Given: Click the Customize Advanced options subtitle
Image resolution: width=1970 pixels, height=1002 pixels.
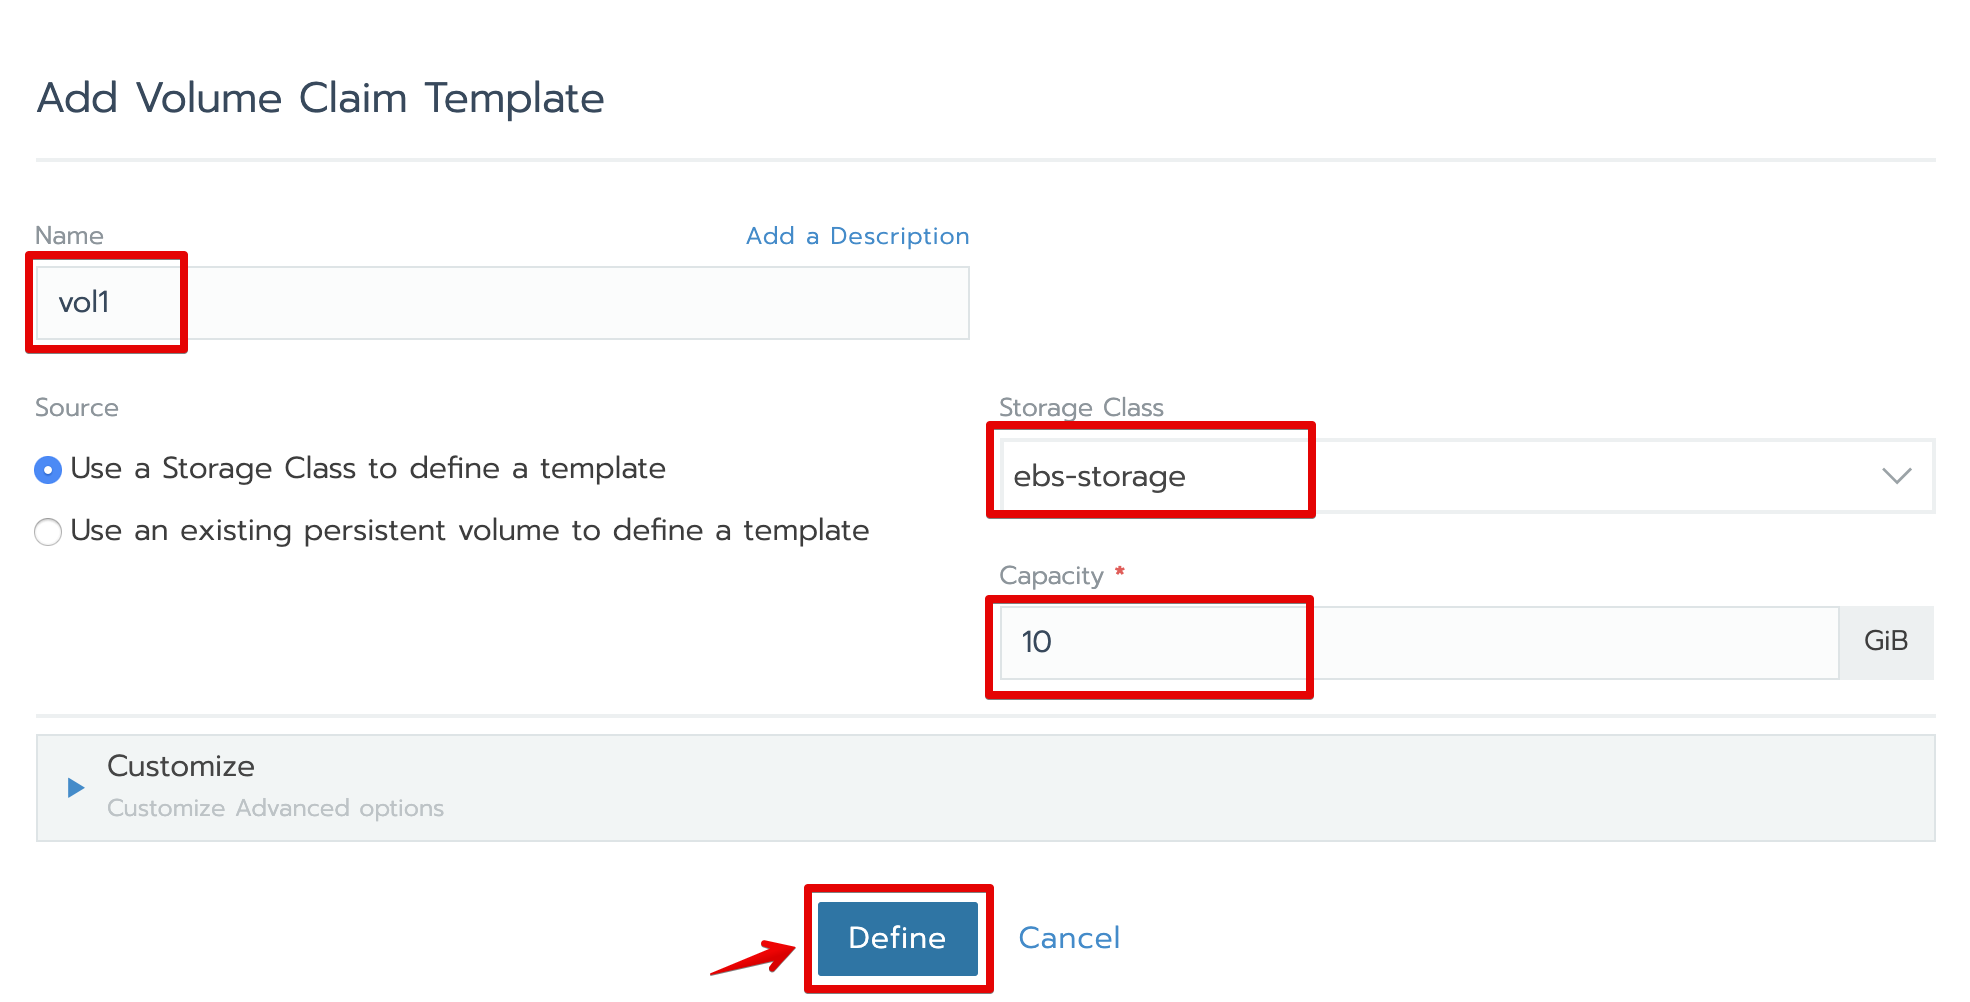Looking at the screenshot, I should pyautogui.click(x=275, y=808).
